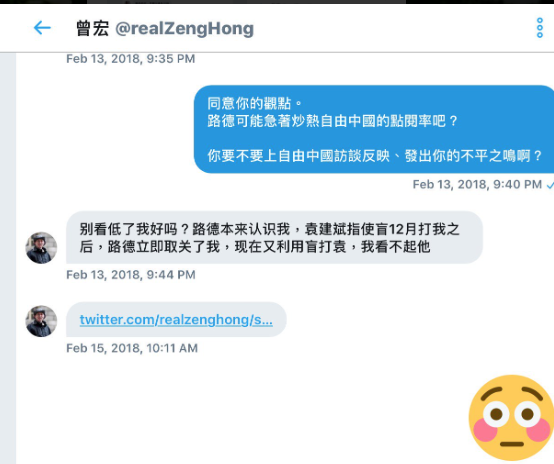This screenshot has height=464, width=554.
Task: Open the three-dot more options menu
Action: [x=540, y=28]
